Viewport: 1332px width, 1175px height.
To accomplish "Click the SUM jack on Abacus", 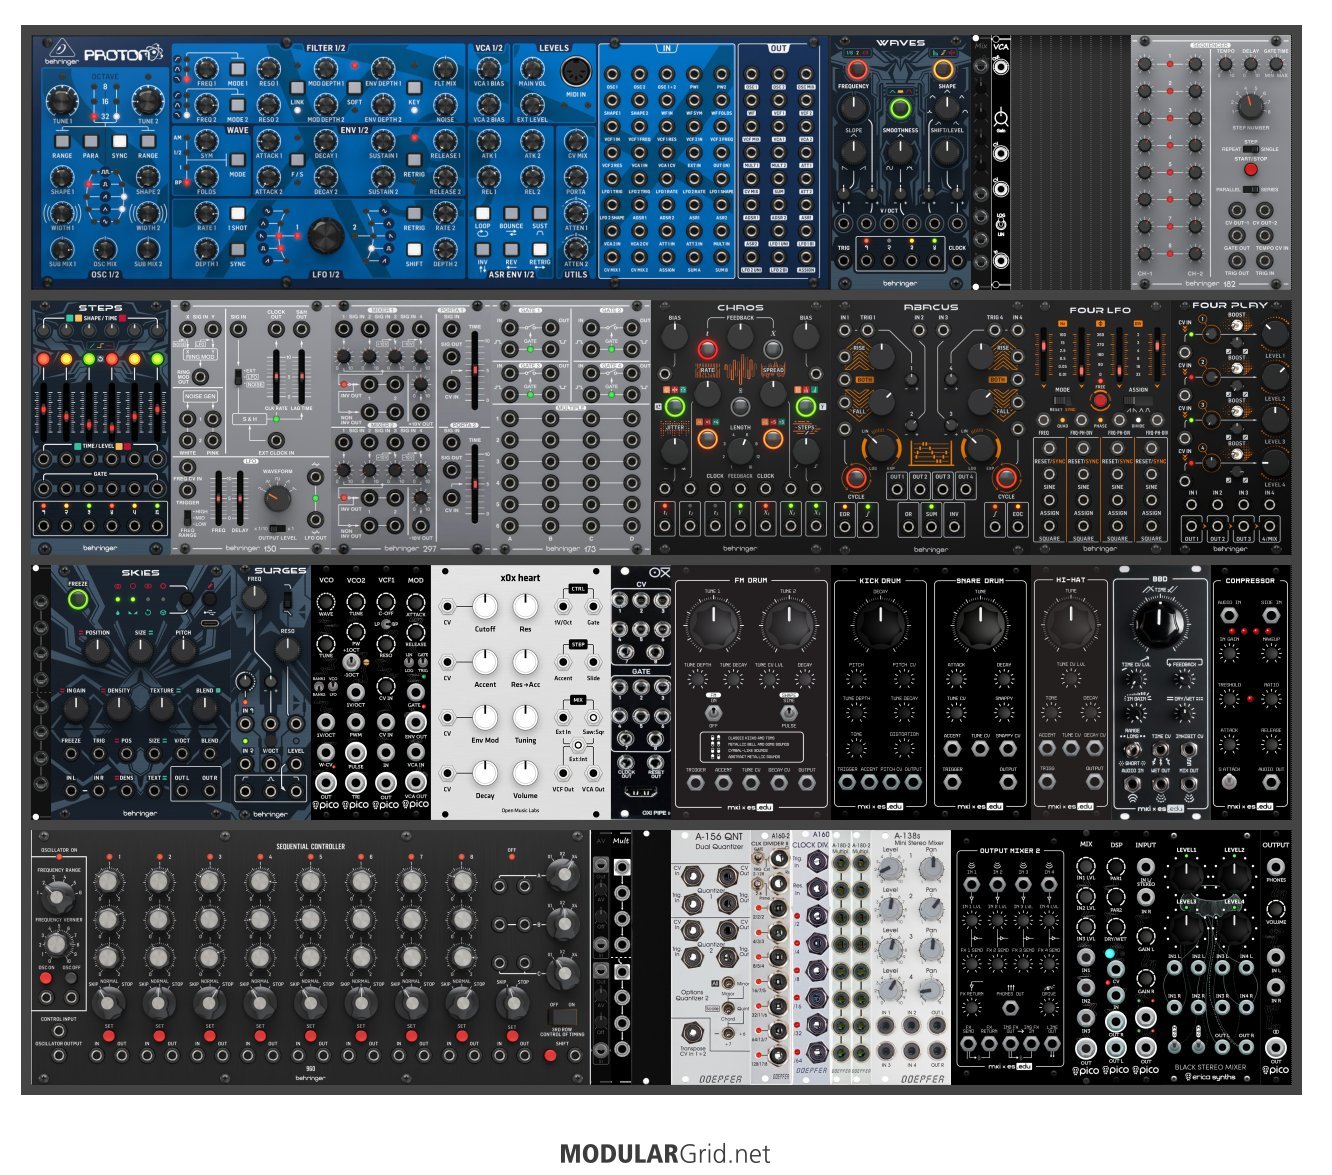I will point(931,527).
